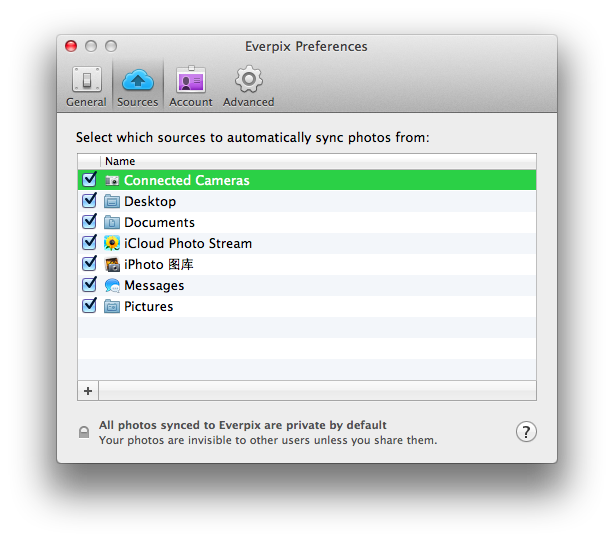Uncheck the Desktop source checkbox
This screenshot has height=542, width=614.
click(89, 201)
